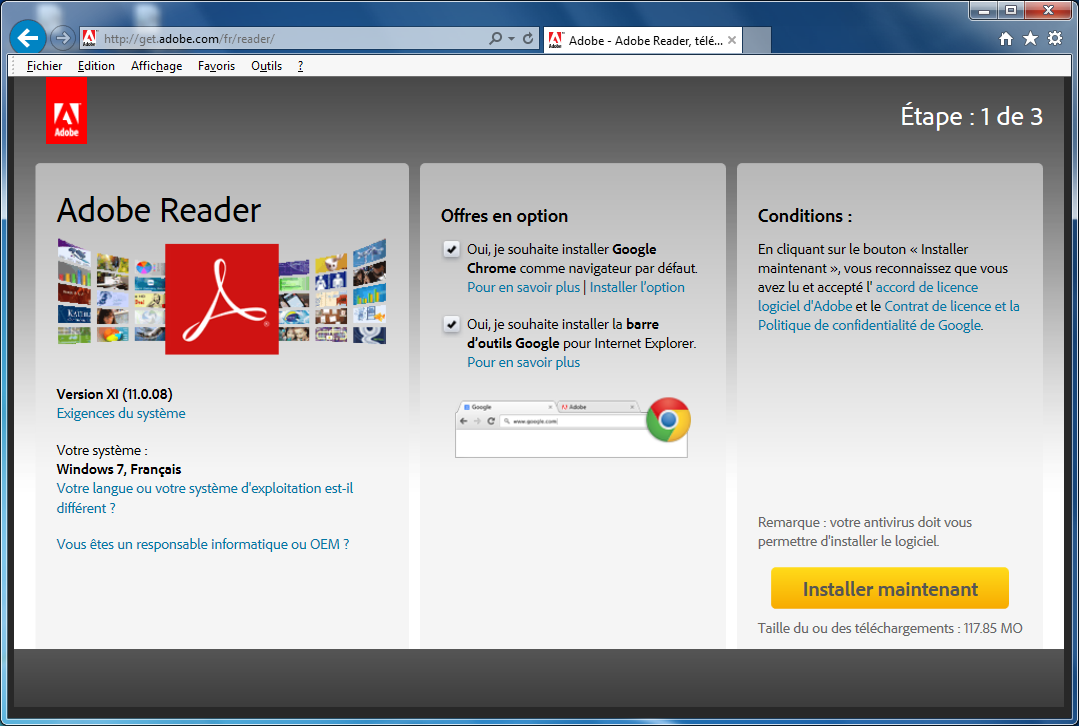Click the red Adobe logo
Viewport: 1079px width, 726px height.
(x=66, y=110)
